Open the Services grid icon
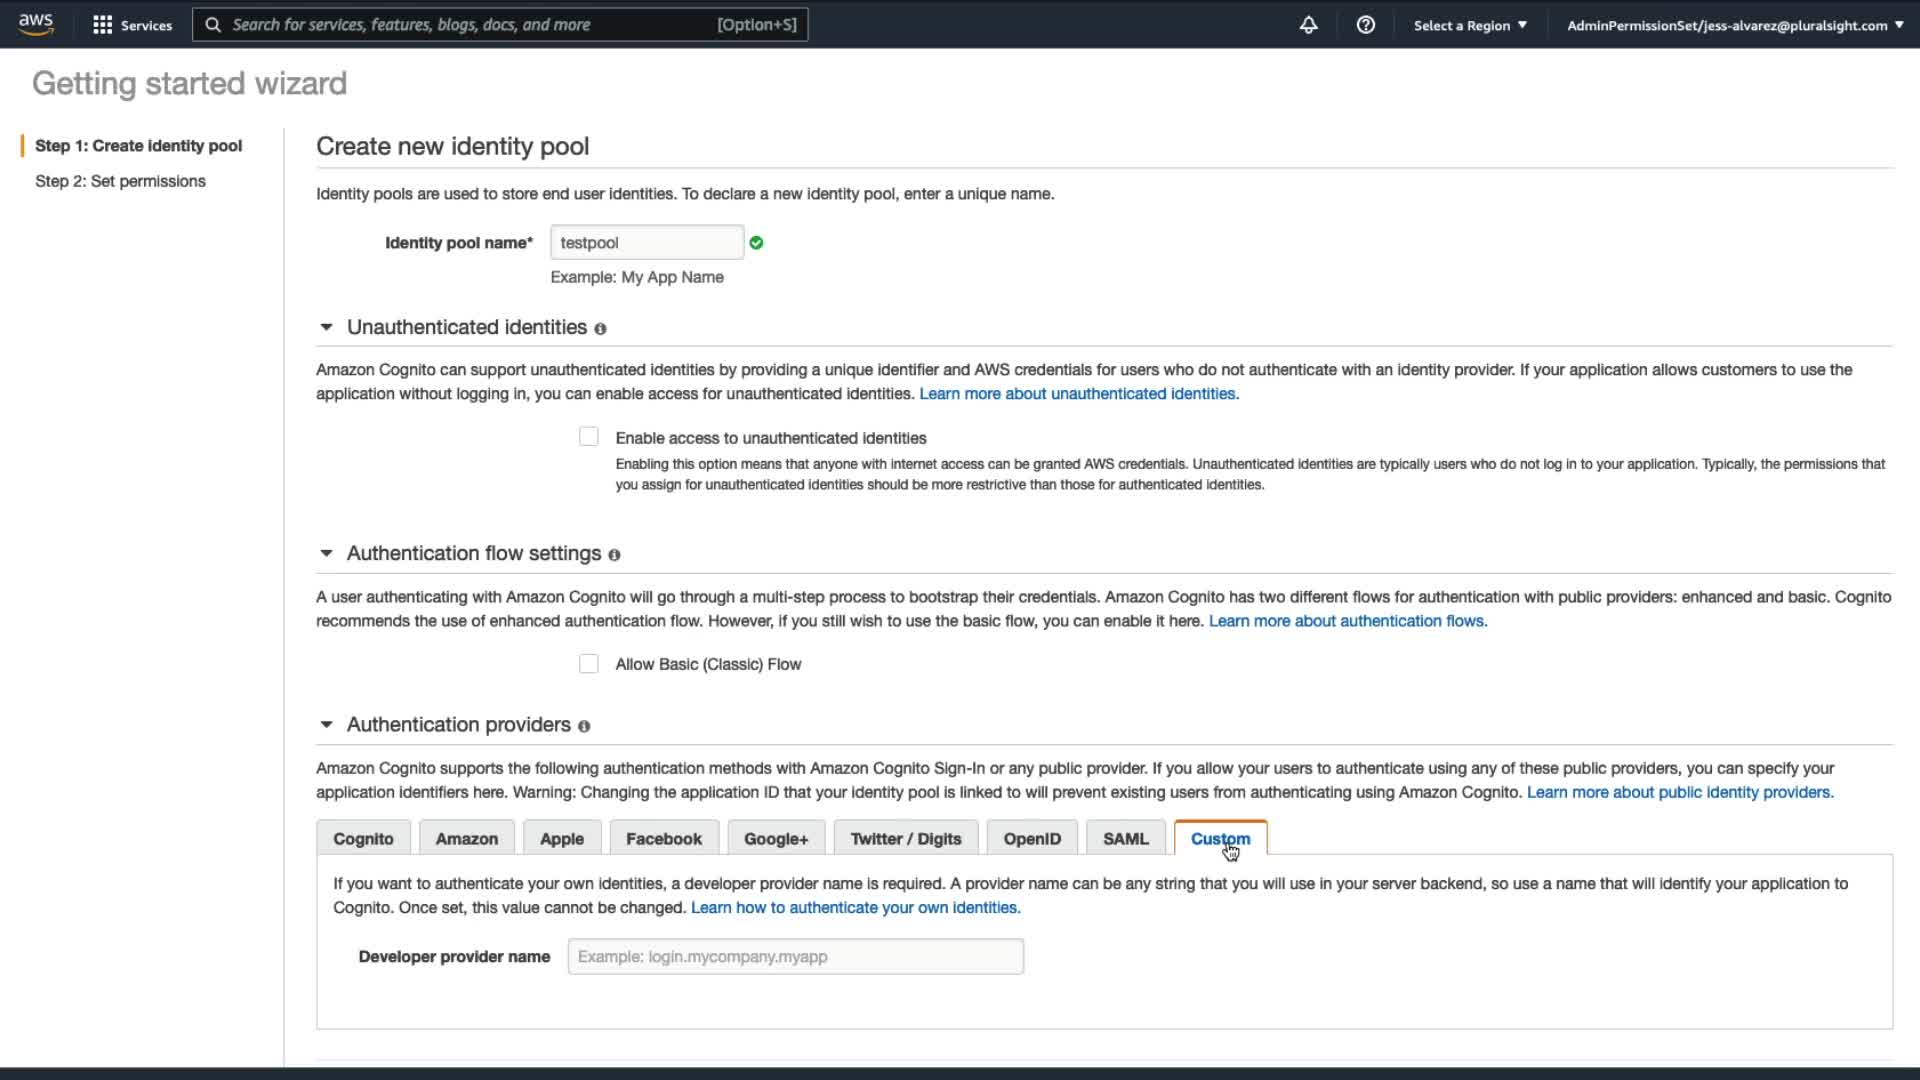 102,25
